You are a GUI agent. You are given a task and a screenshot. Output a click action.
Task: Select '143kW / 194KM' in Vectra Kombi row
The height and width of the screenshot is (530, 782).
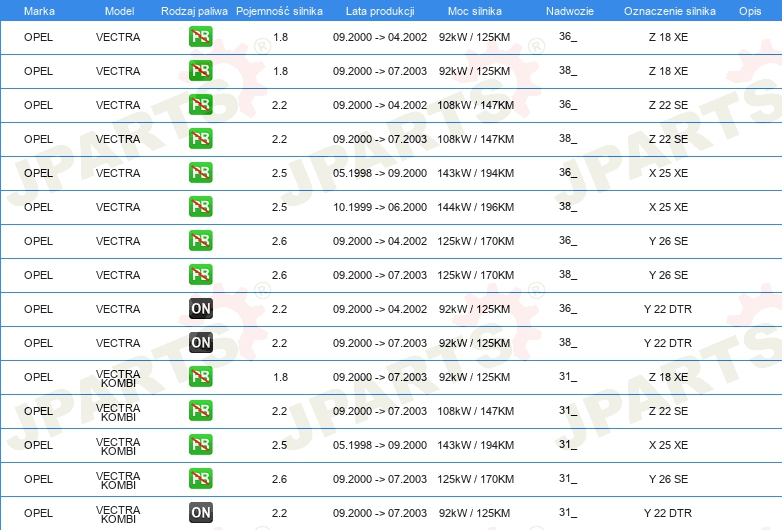[476, 445]
